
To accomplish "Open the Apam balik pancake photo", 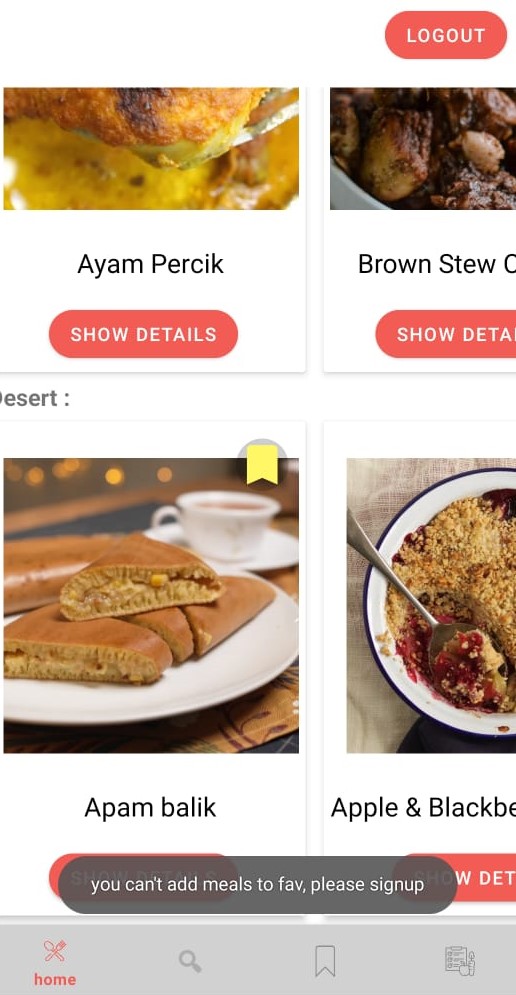I will (x=151, y=605).
